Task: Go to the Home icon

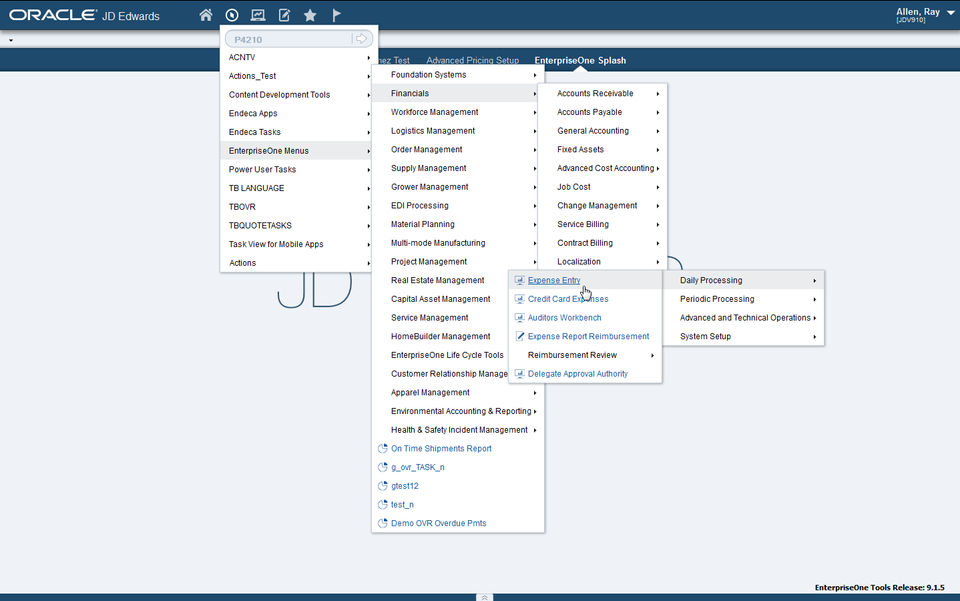Action: (x=206, y=15)
